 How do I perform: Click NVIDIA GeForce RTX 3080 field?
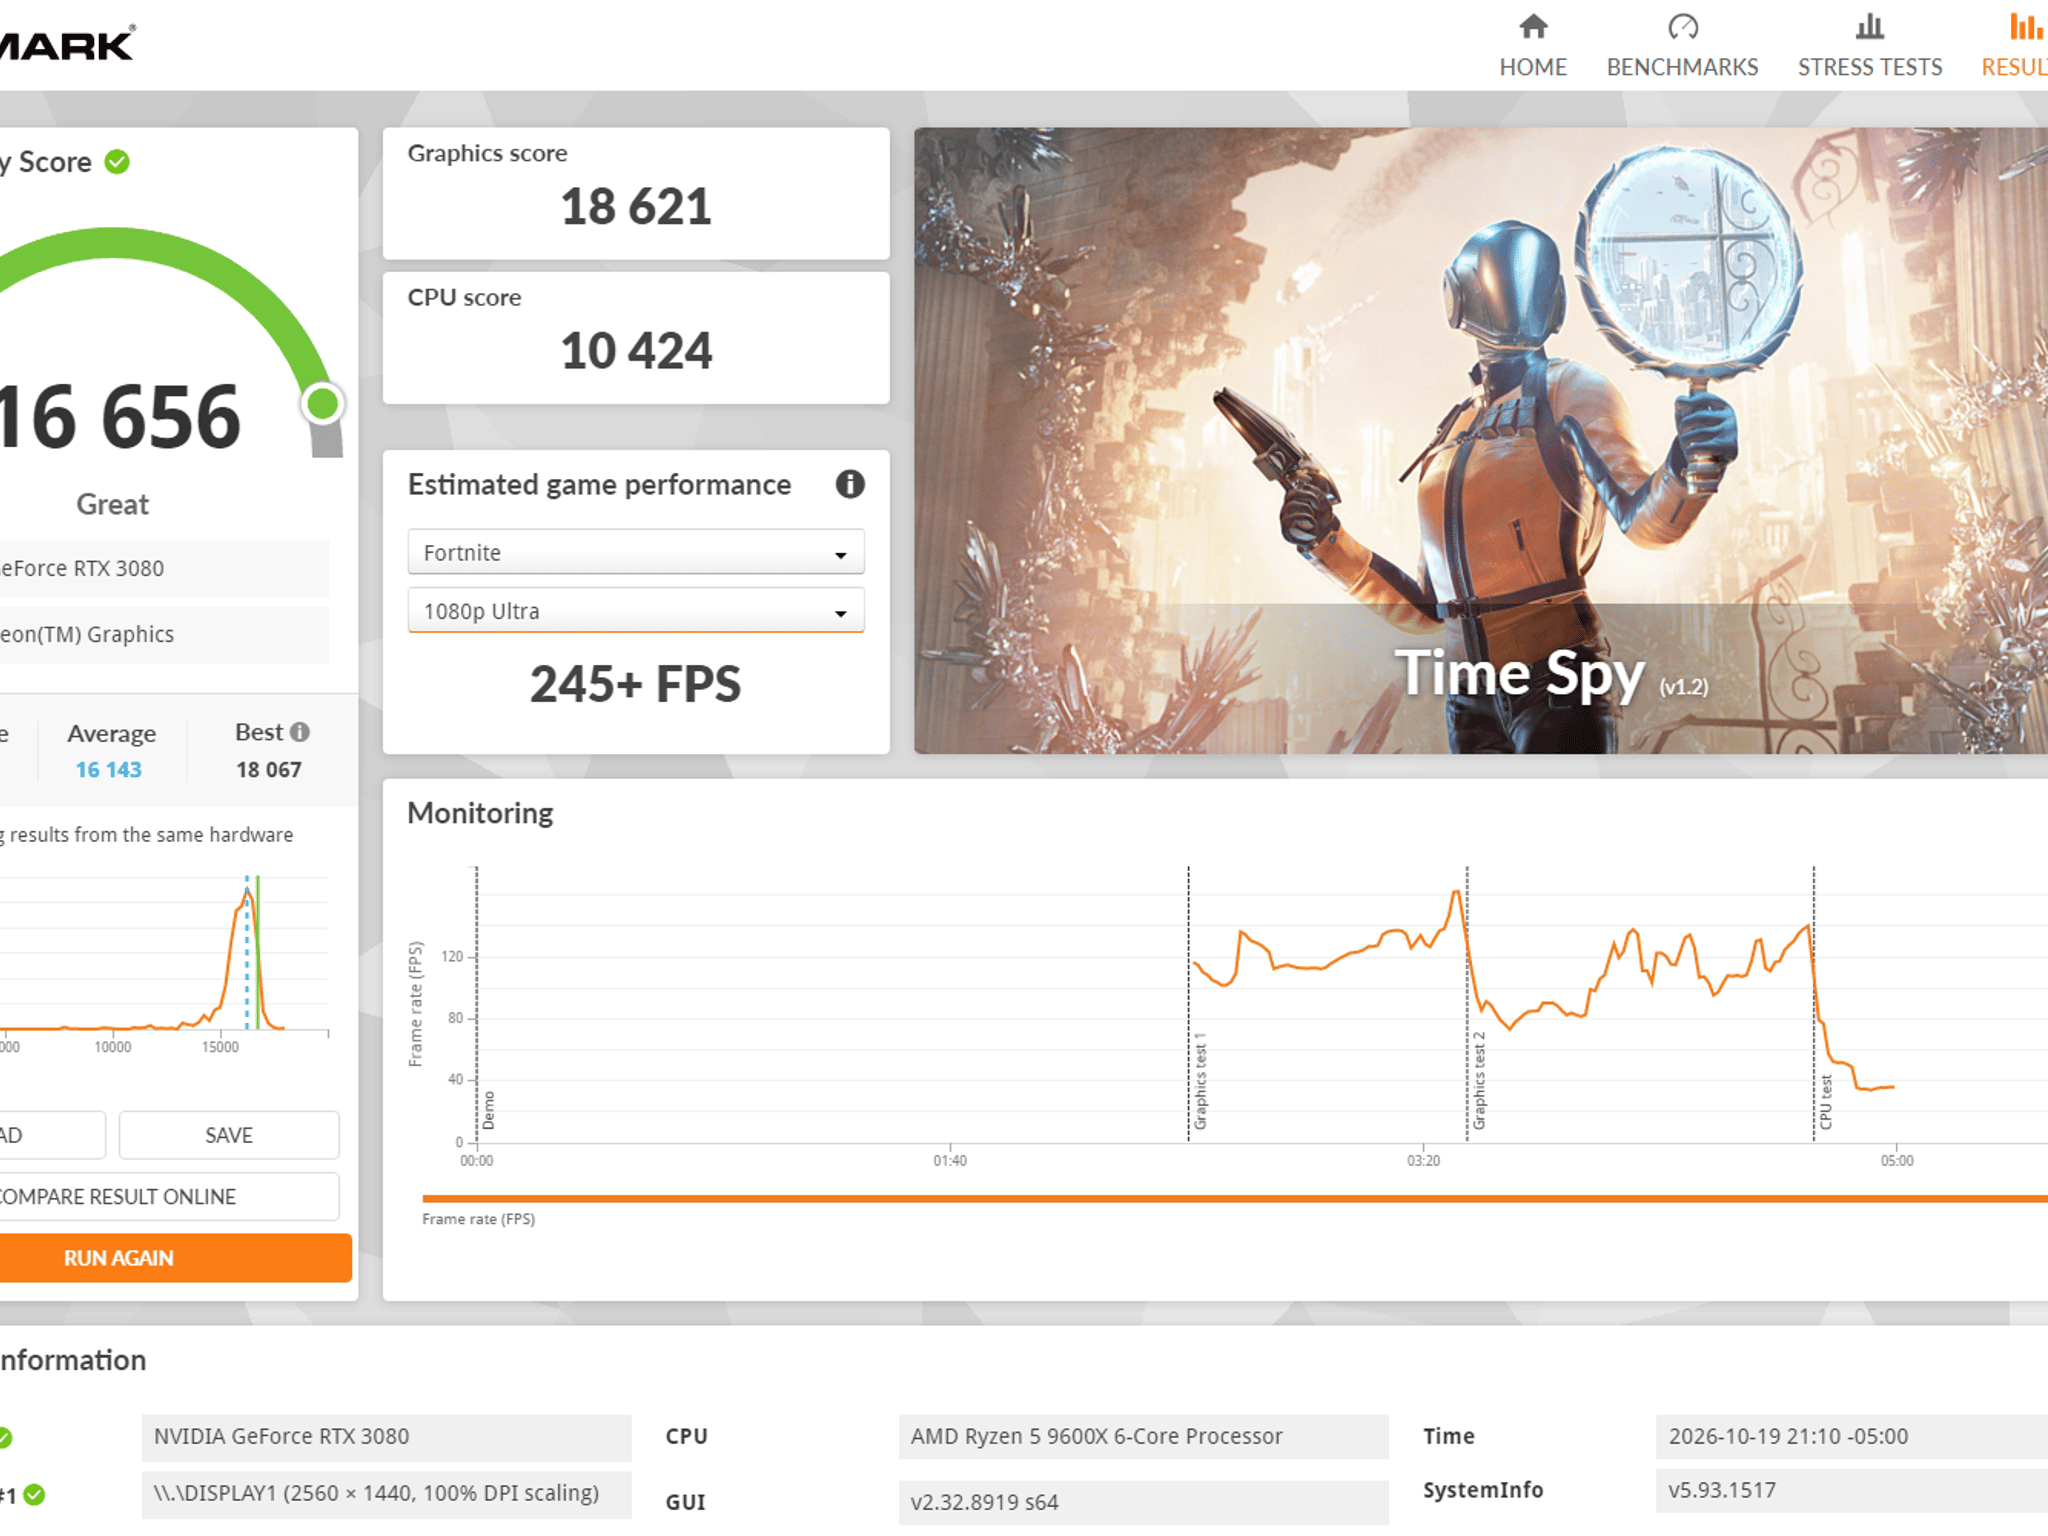pos(386,1437)
